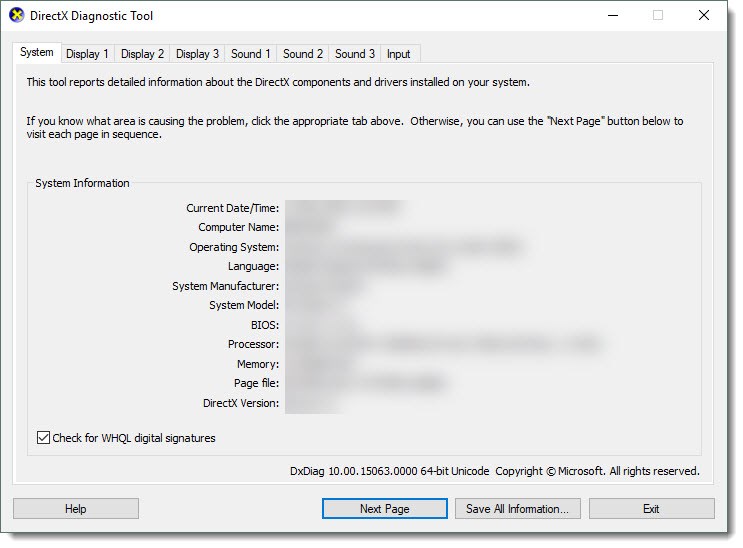Go to the Display 3 tab
Screen dimensions: 743x548
point(197,54)
